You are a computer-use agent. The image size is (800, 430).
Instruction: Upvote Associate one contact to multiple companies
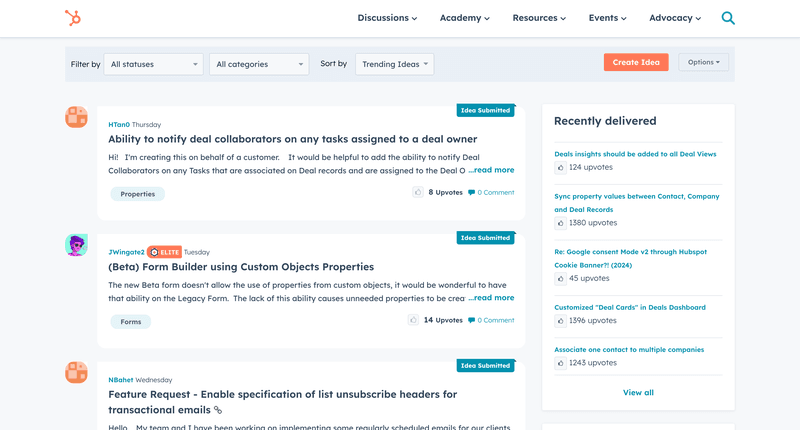point(560,363)
